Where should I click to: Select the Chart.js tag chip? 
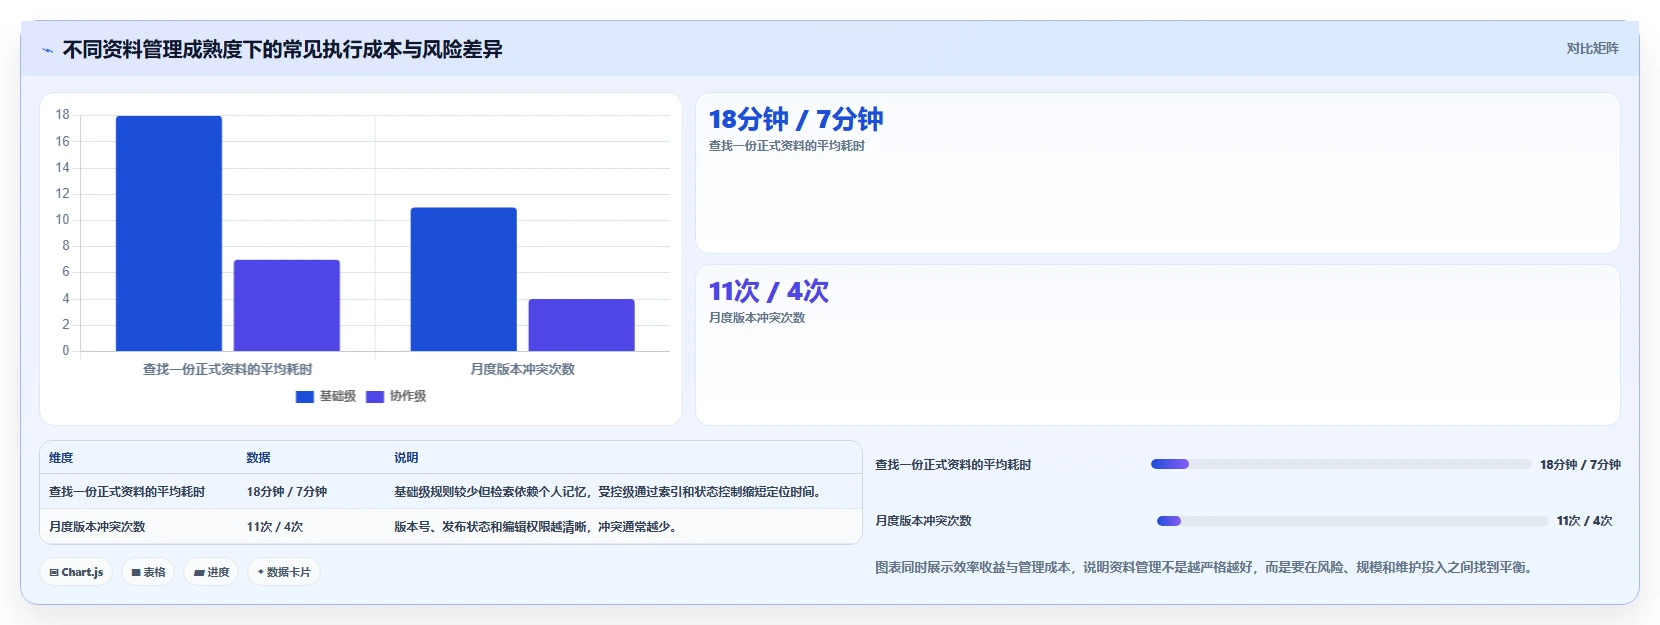[x=76, y=572]
